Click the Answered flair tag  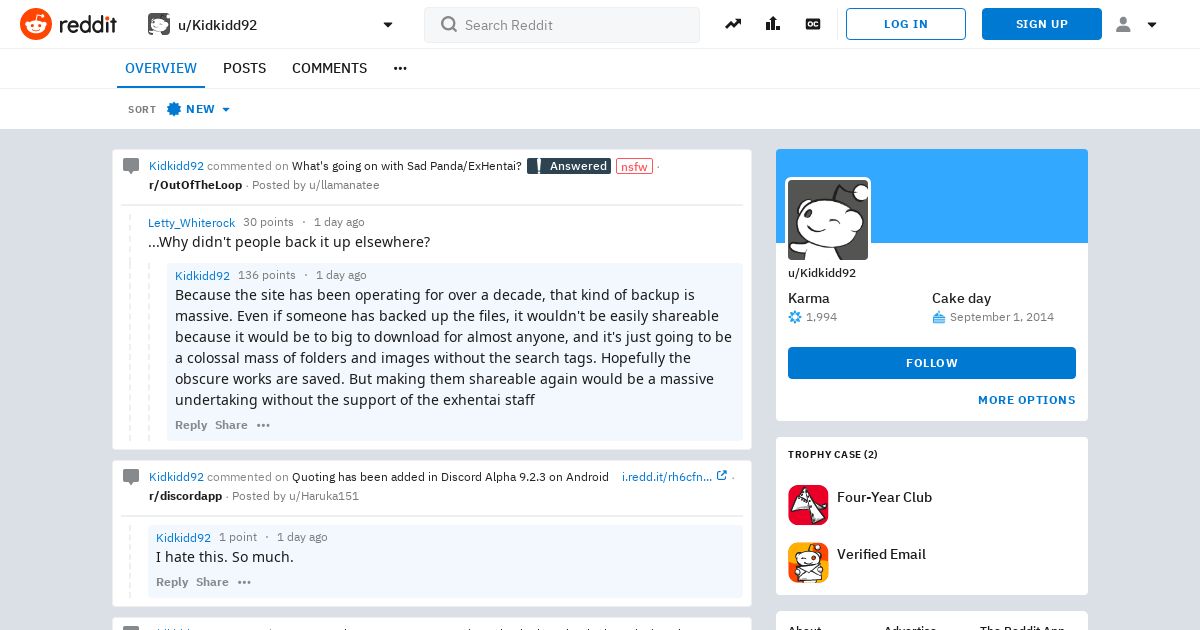click(x=569, y=166)
